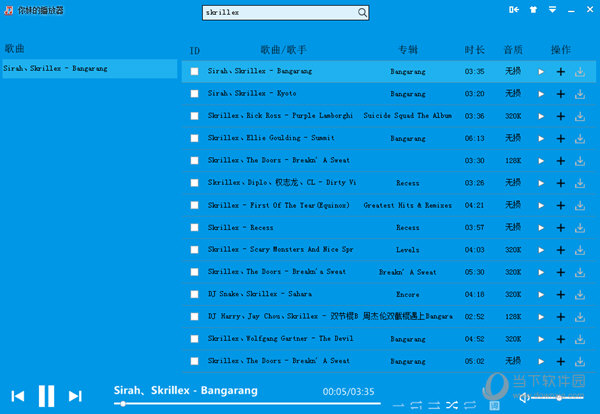The width and height of the screenshot is (600, 414).
Task: Play DJ Snake, Skrillex - Sahara
Action: point(541,295)
